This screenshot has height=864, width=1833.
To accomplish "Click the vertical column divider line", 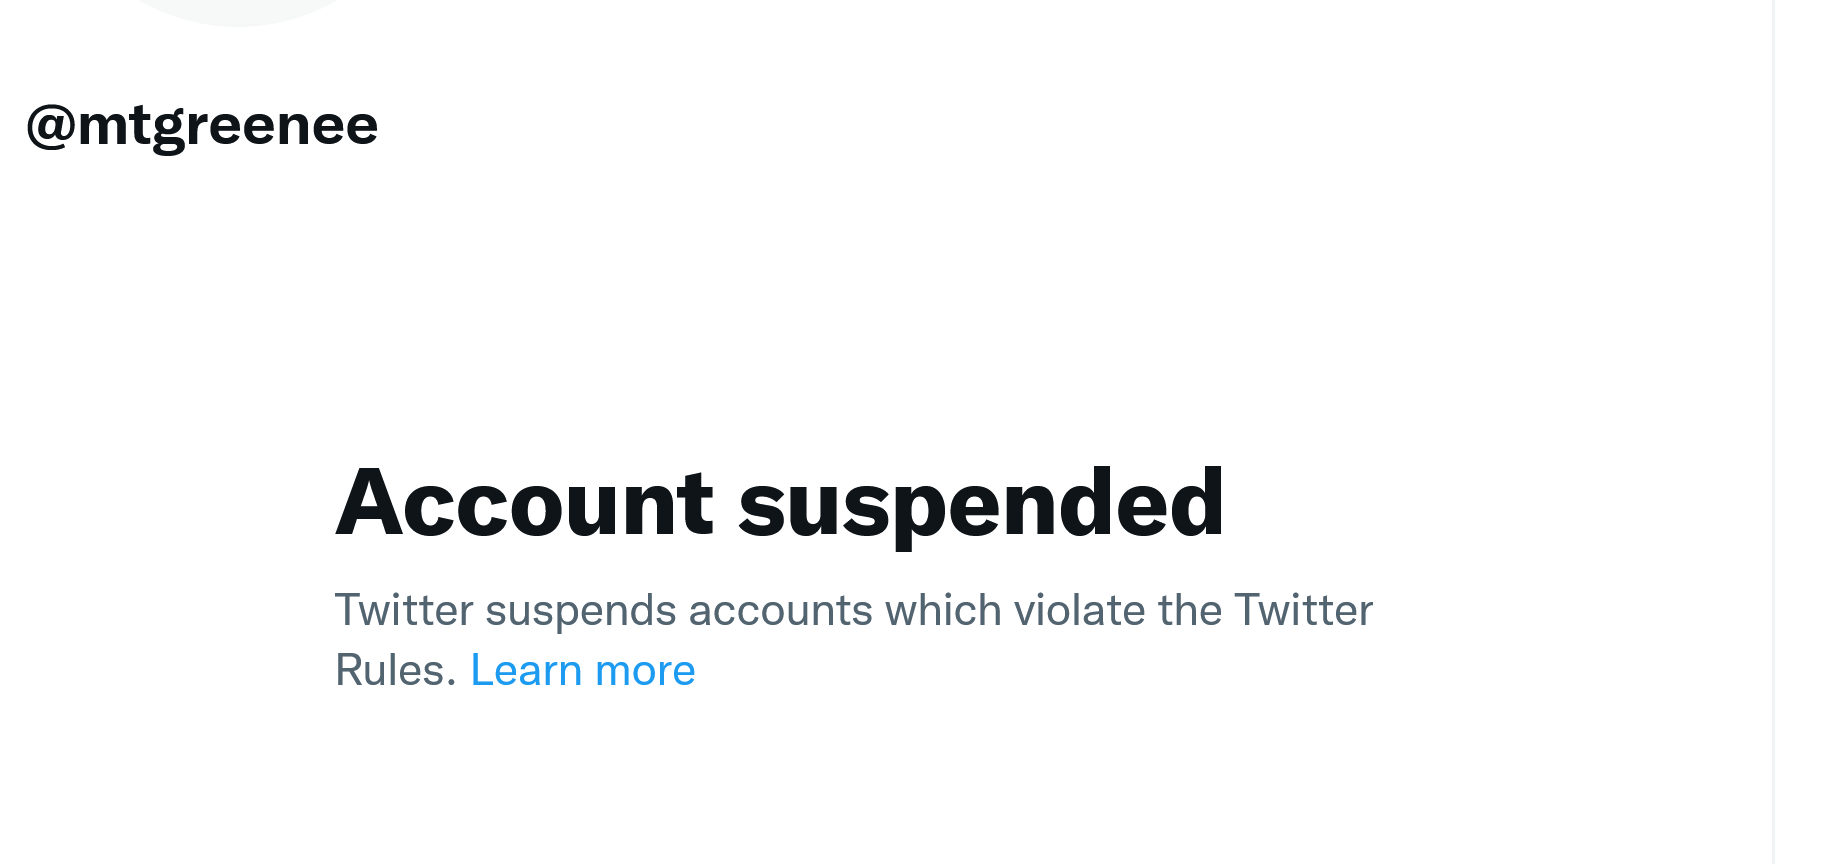I will [1774, 432].
